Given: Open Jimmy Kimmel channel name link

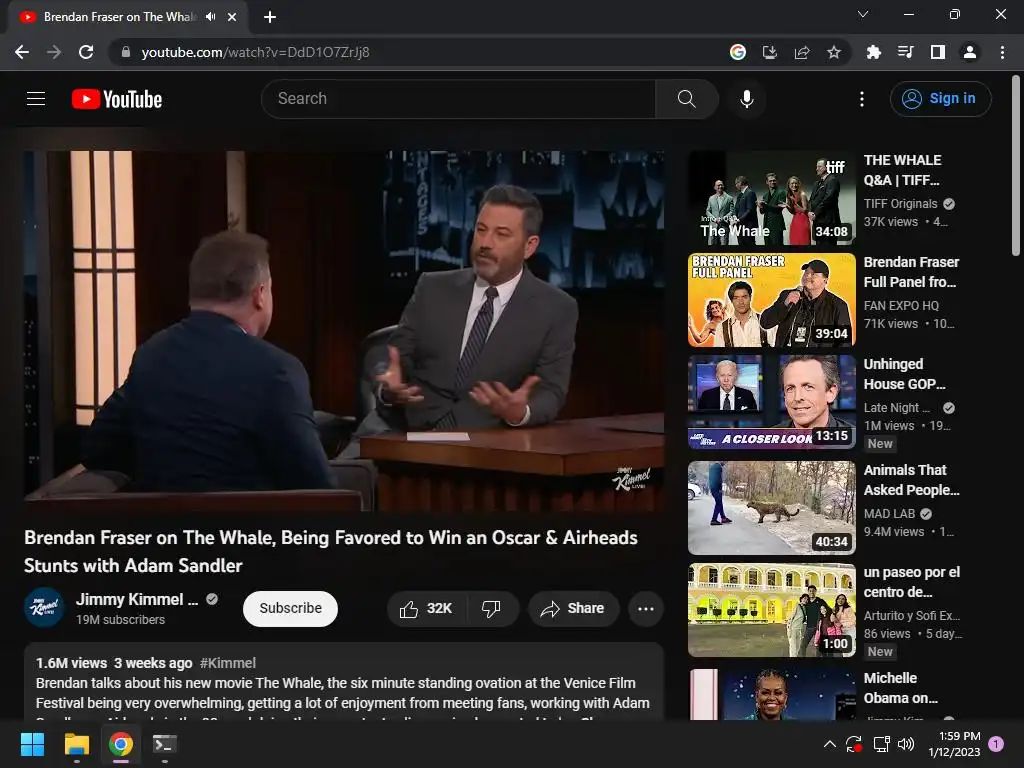Looking at the screenshot, I should click(x=137, y=600).
